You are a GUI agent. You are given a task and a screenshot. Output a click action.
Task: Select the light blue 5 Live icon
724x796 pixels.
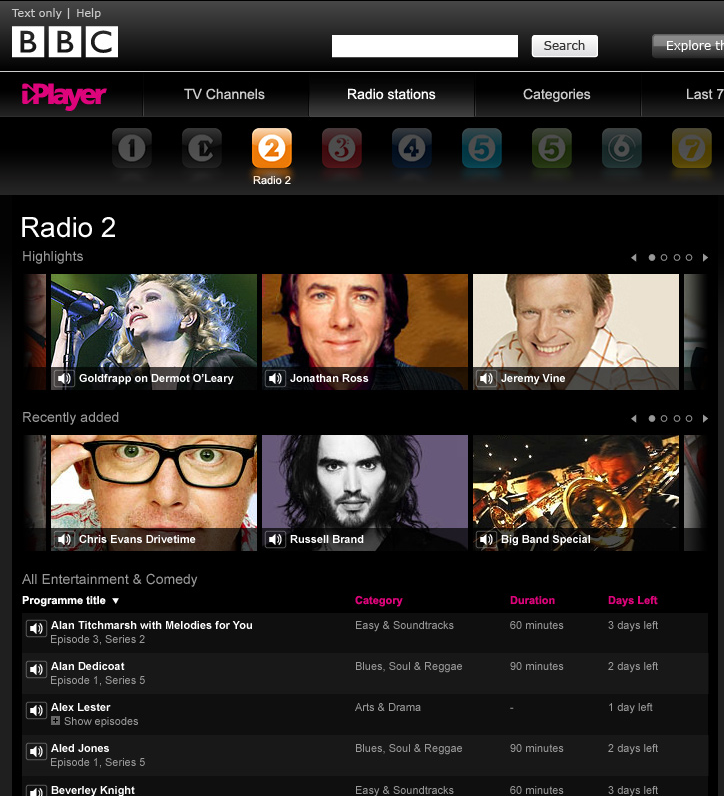click(482, 149)
